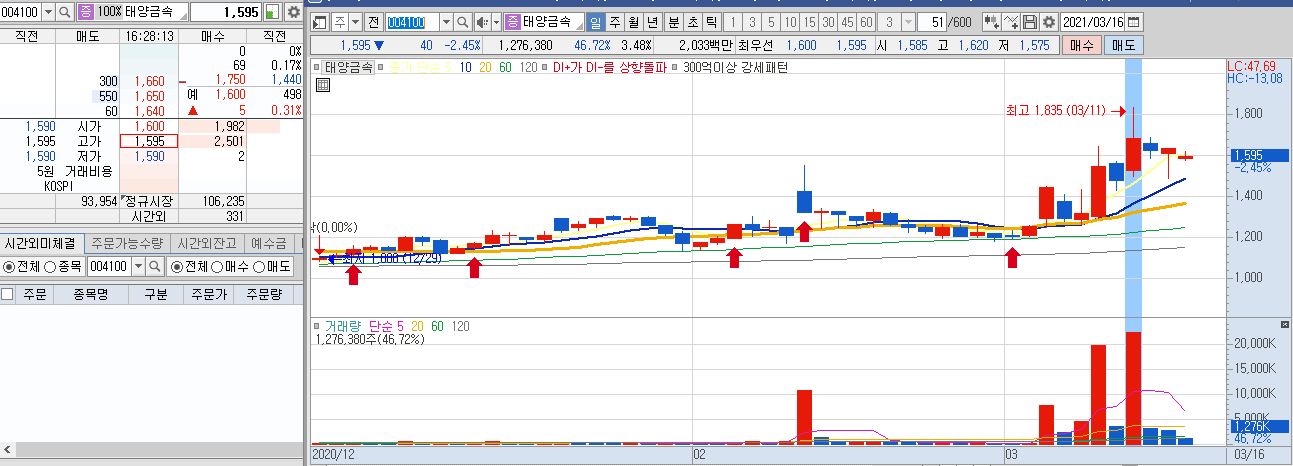This screenshot has height=466, width=1293.
Task: Select weekly 주 chart period
Action: coord(614,21)
